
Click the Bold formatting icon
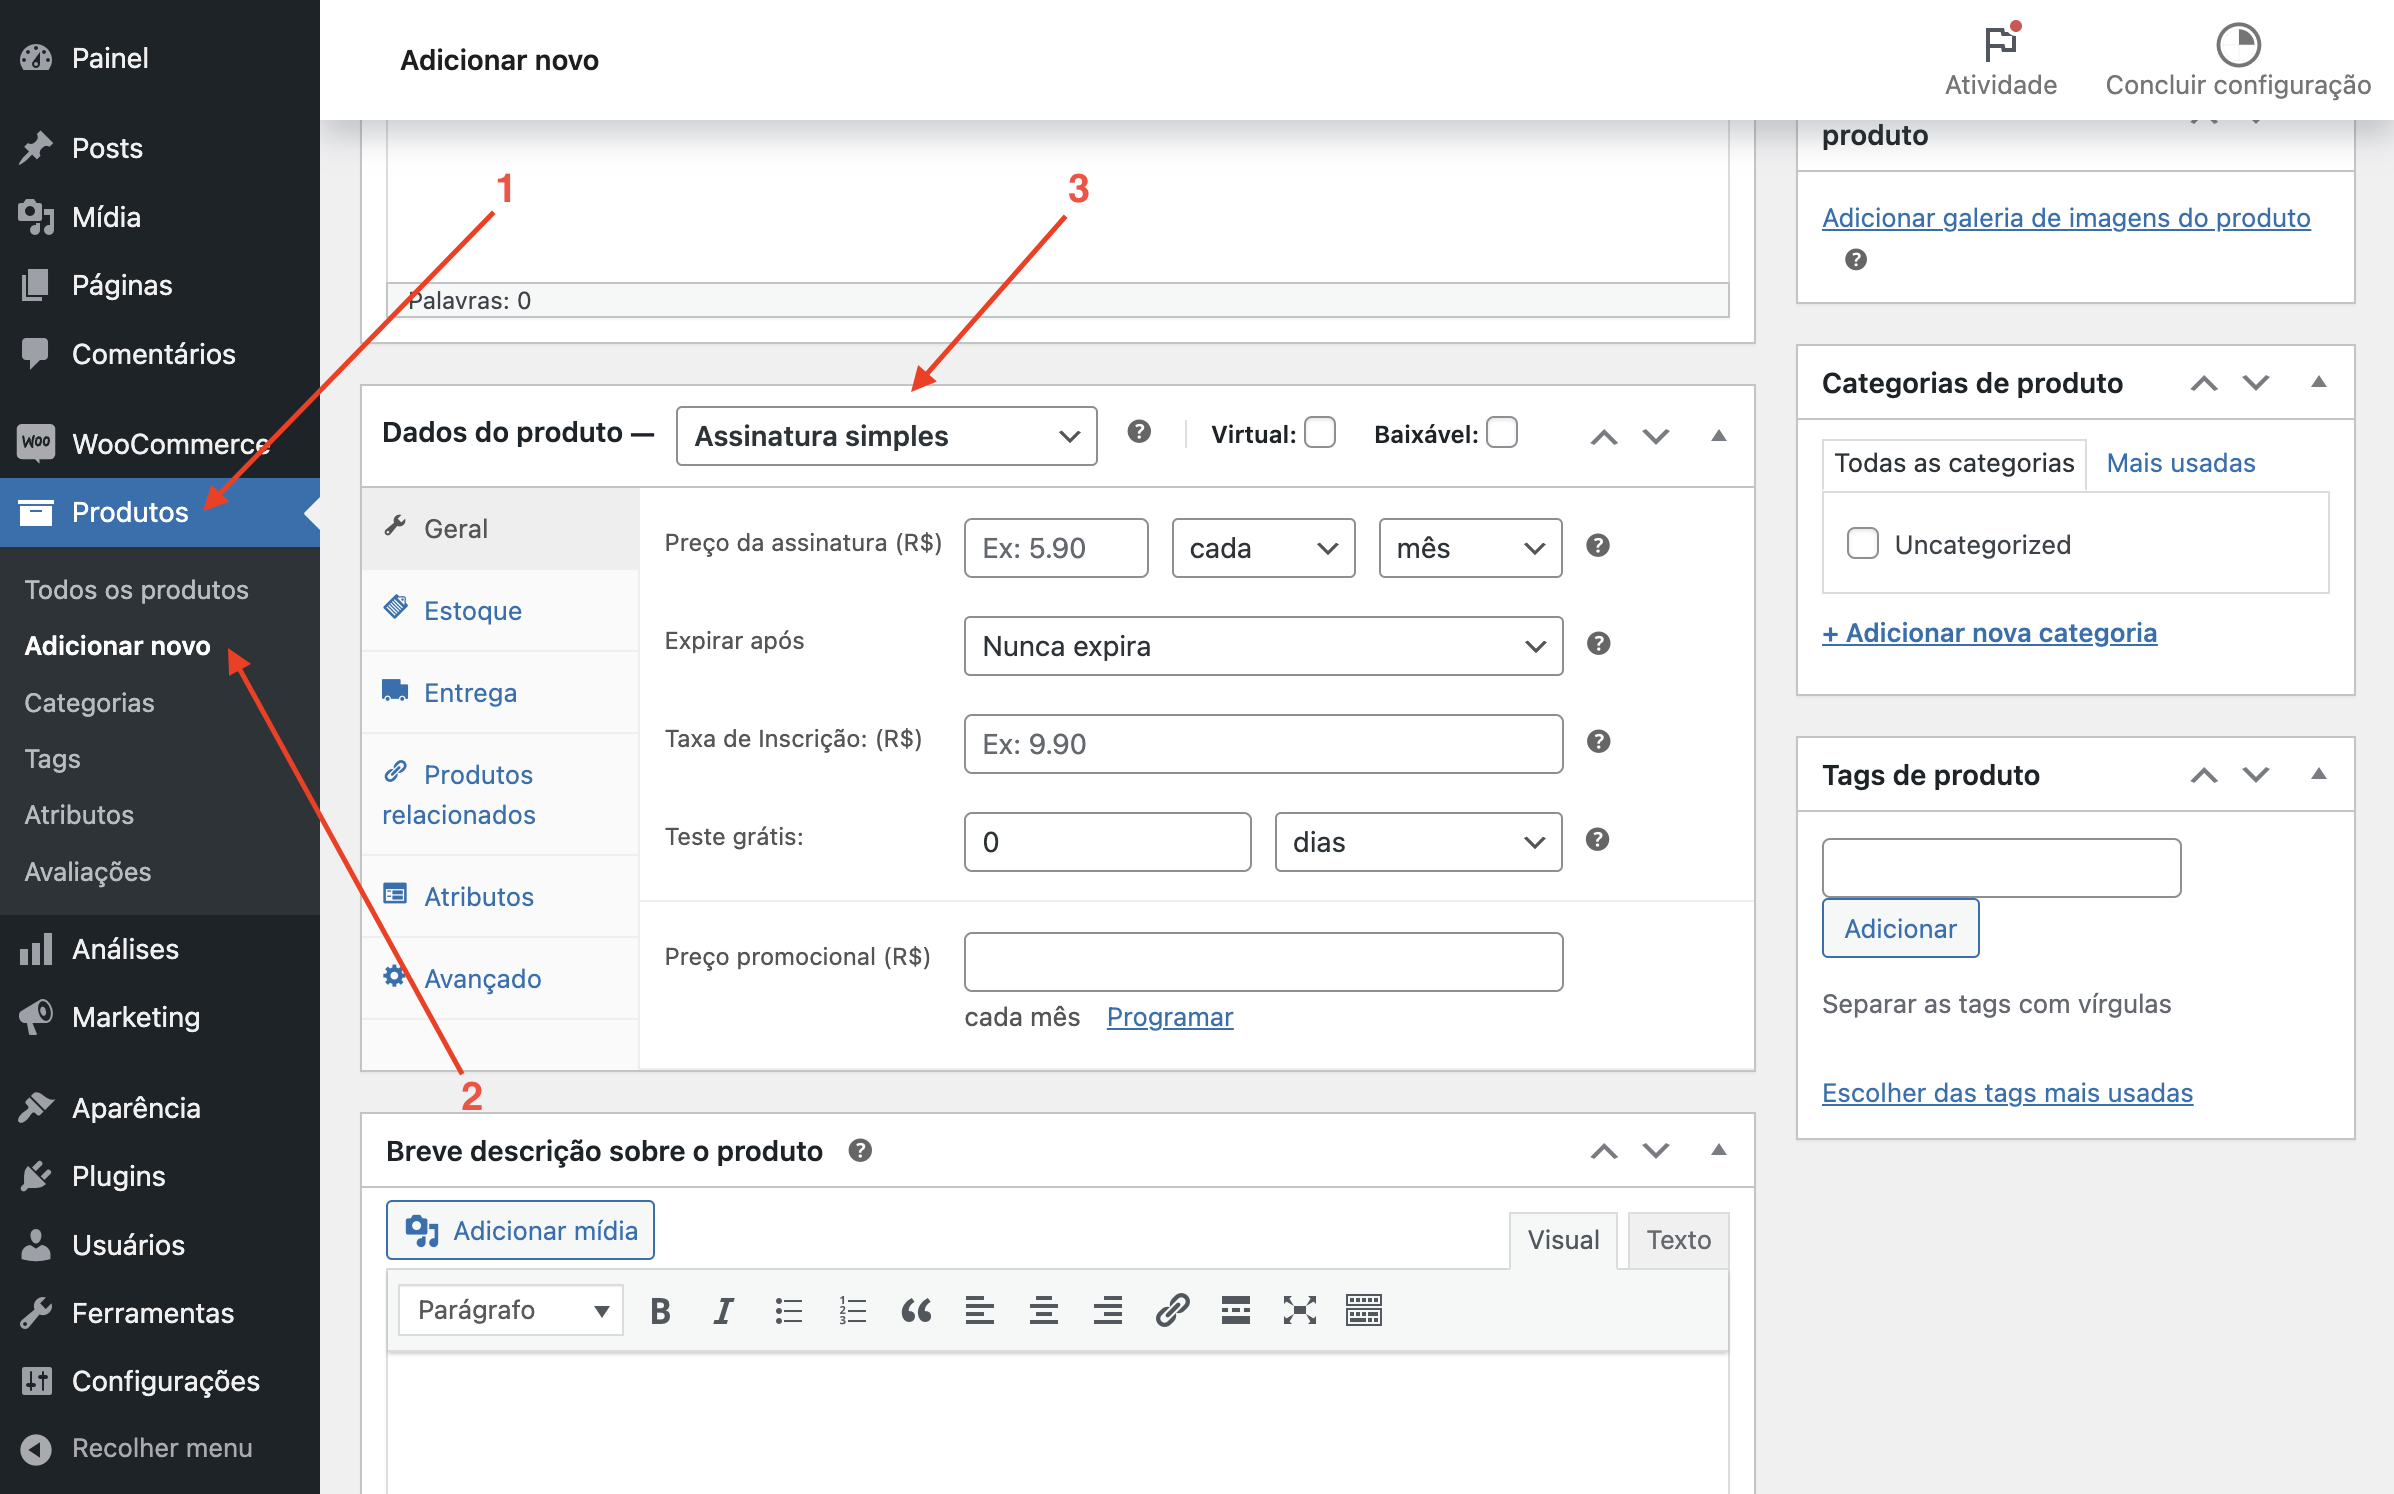660,1310
